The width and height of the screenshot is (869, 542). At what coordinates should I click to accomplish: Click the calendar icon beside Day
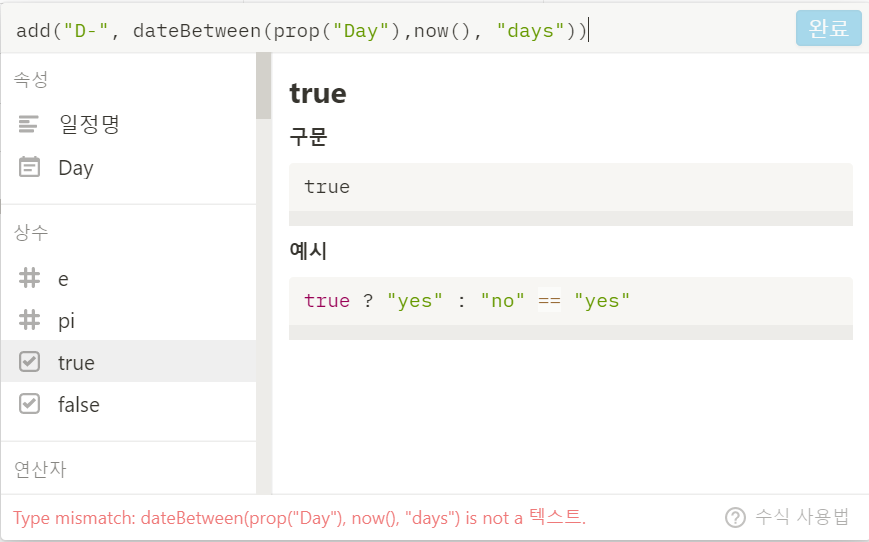29,167
